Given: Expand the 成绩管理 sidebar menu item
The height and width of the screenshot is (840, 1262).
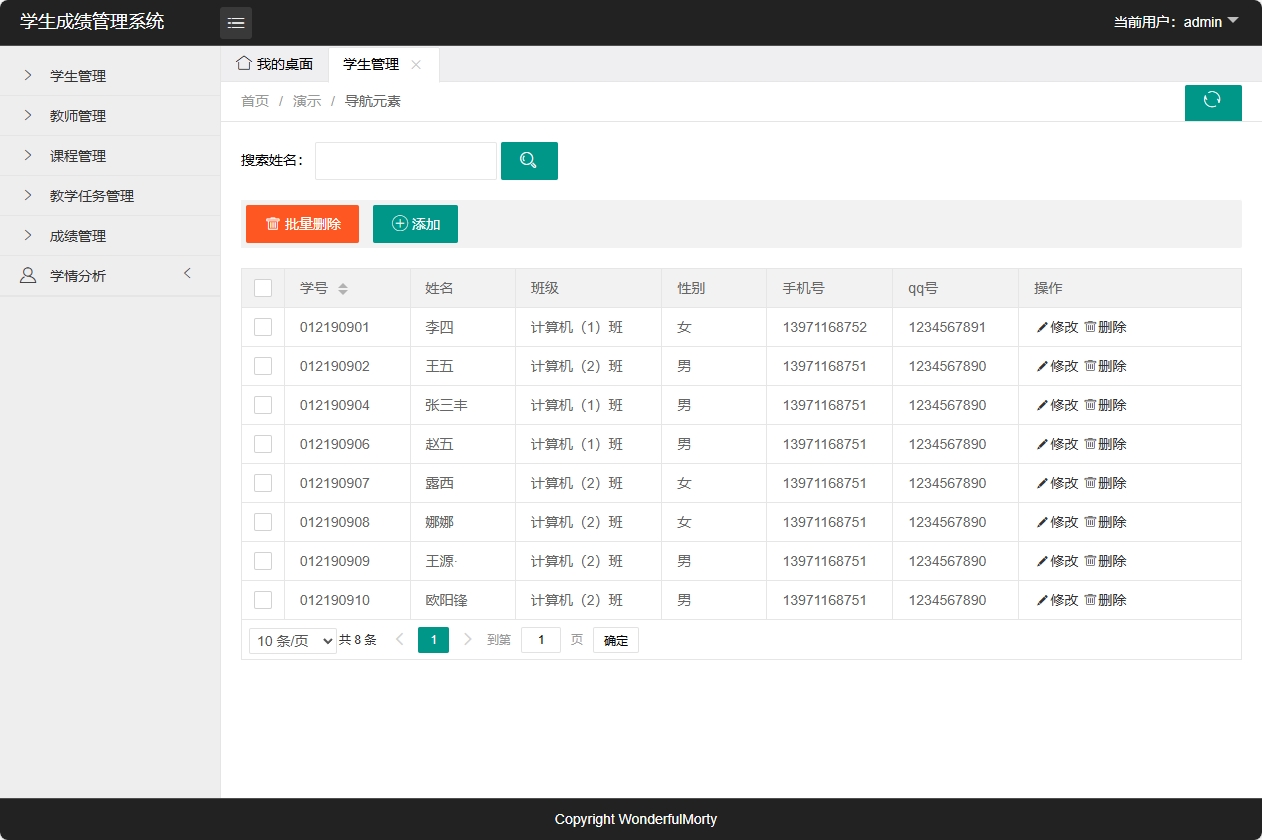Looking at the screenshot, I should (80, 235).
